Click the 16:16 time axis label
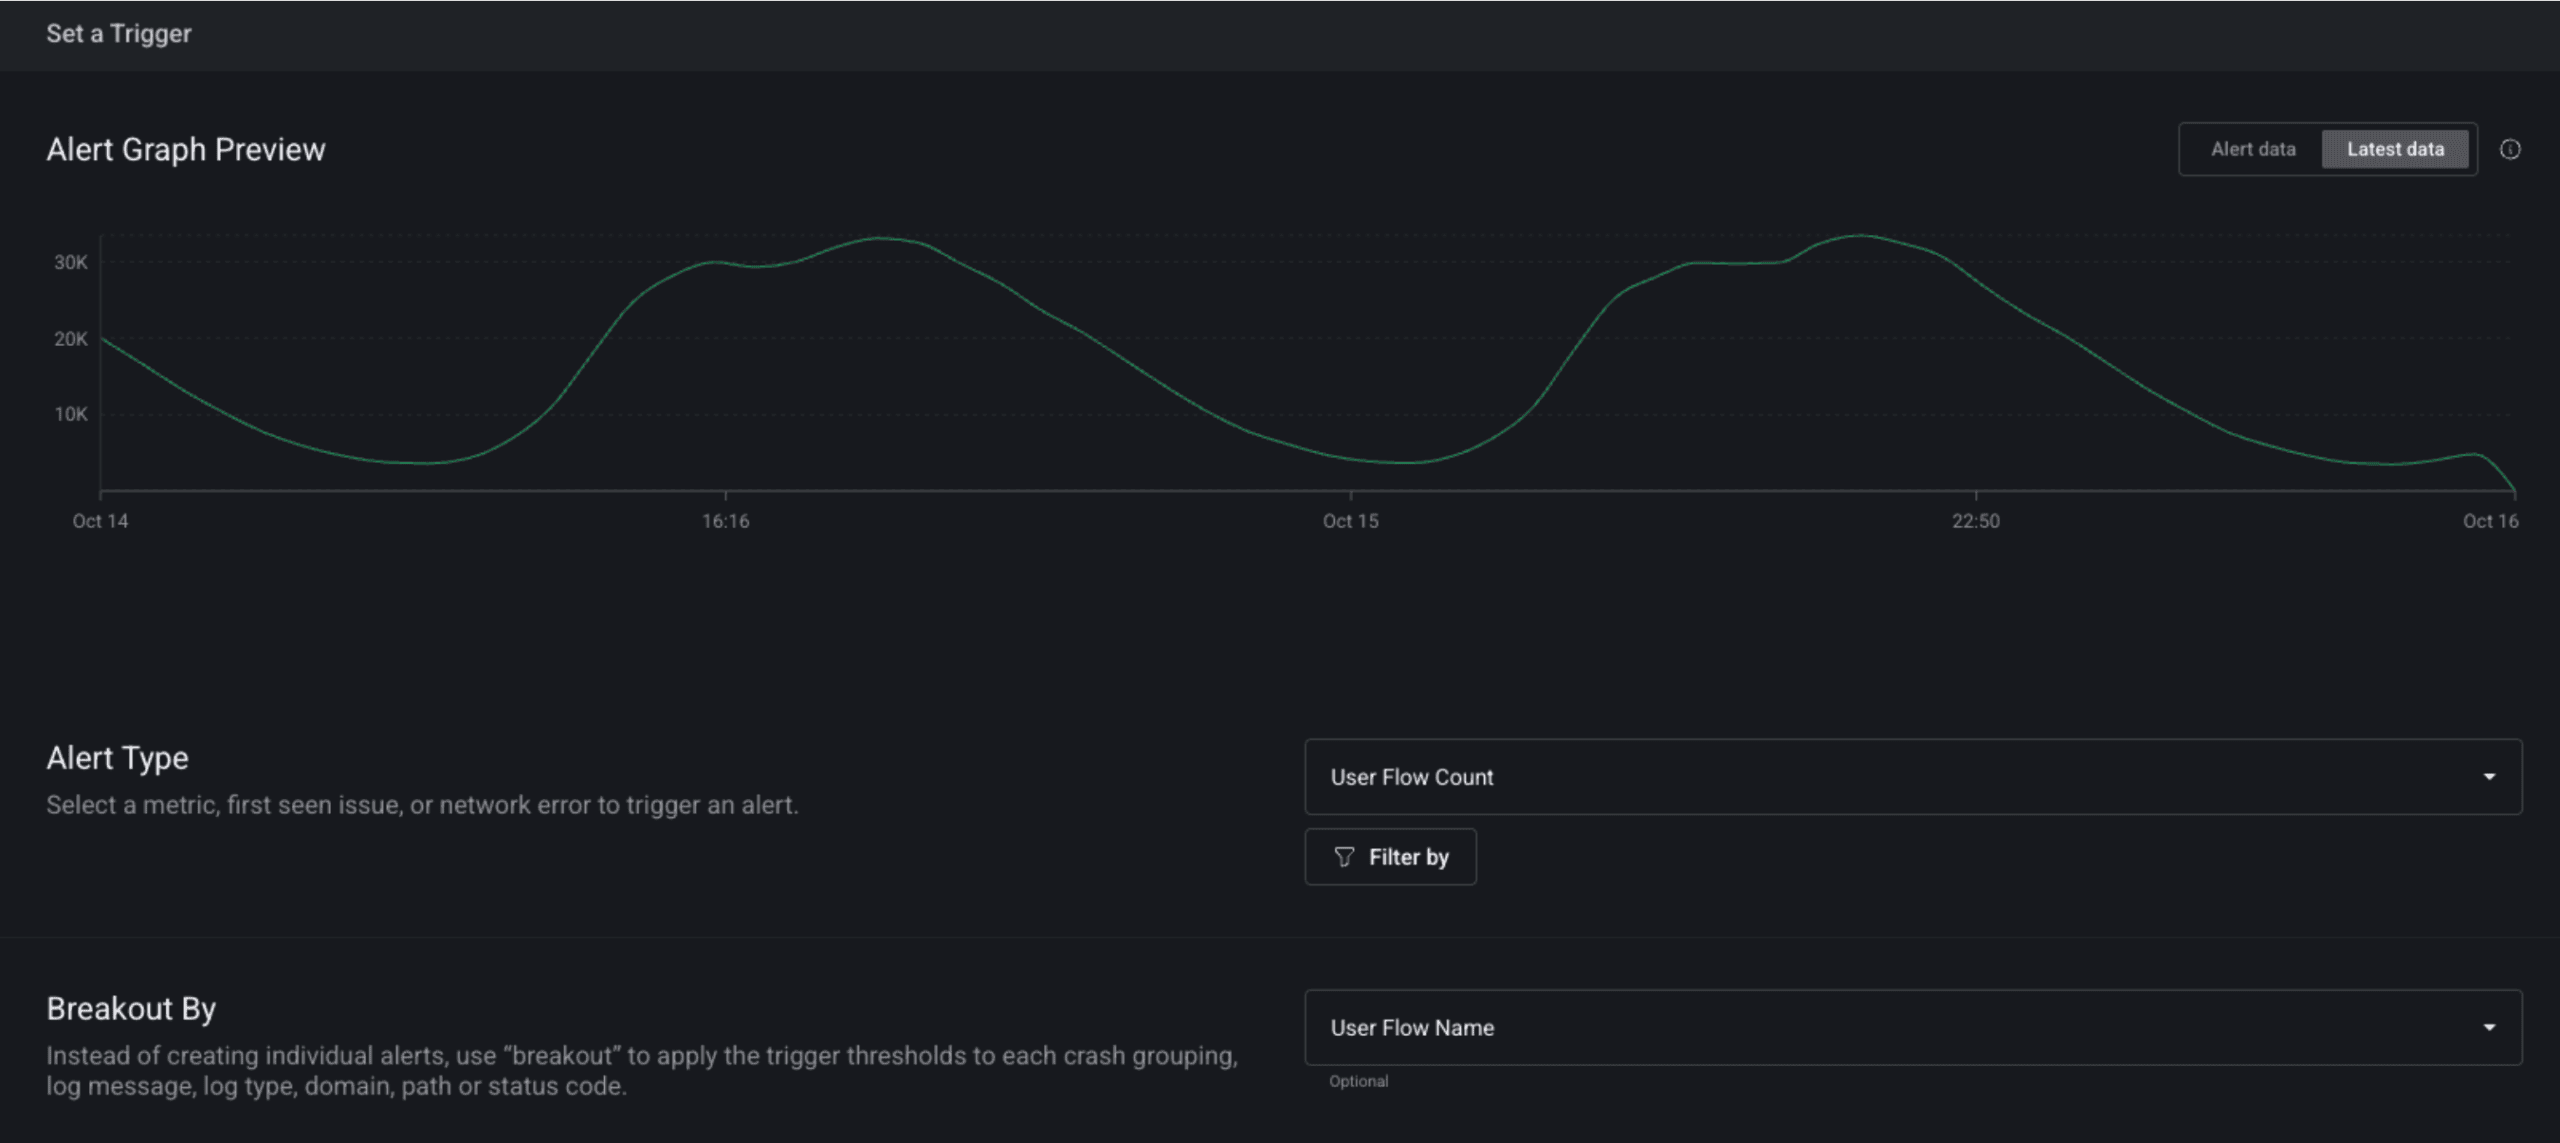 point(725,521)
